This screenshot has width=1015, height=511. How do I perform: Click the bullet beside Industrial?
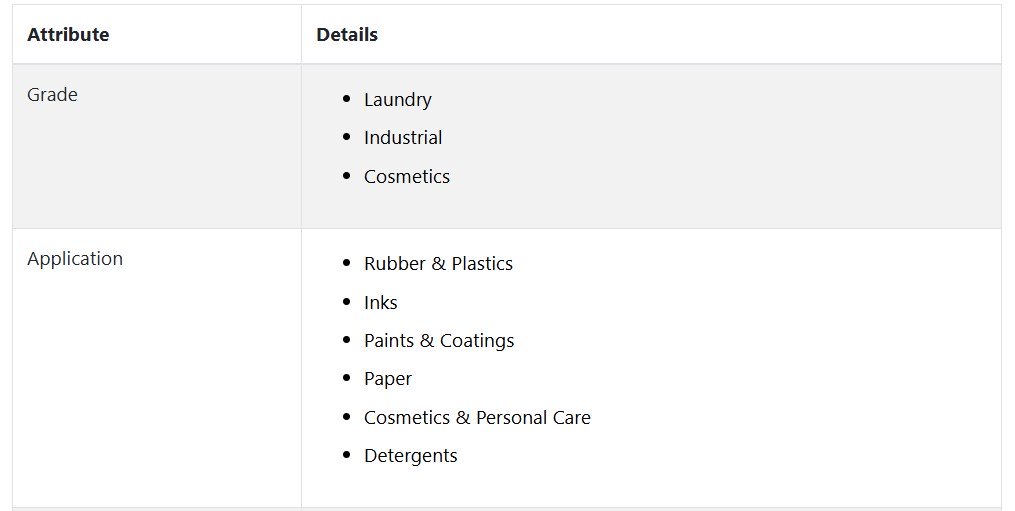click(347, 137)
